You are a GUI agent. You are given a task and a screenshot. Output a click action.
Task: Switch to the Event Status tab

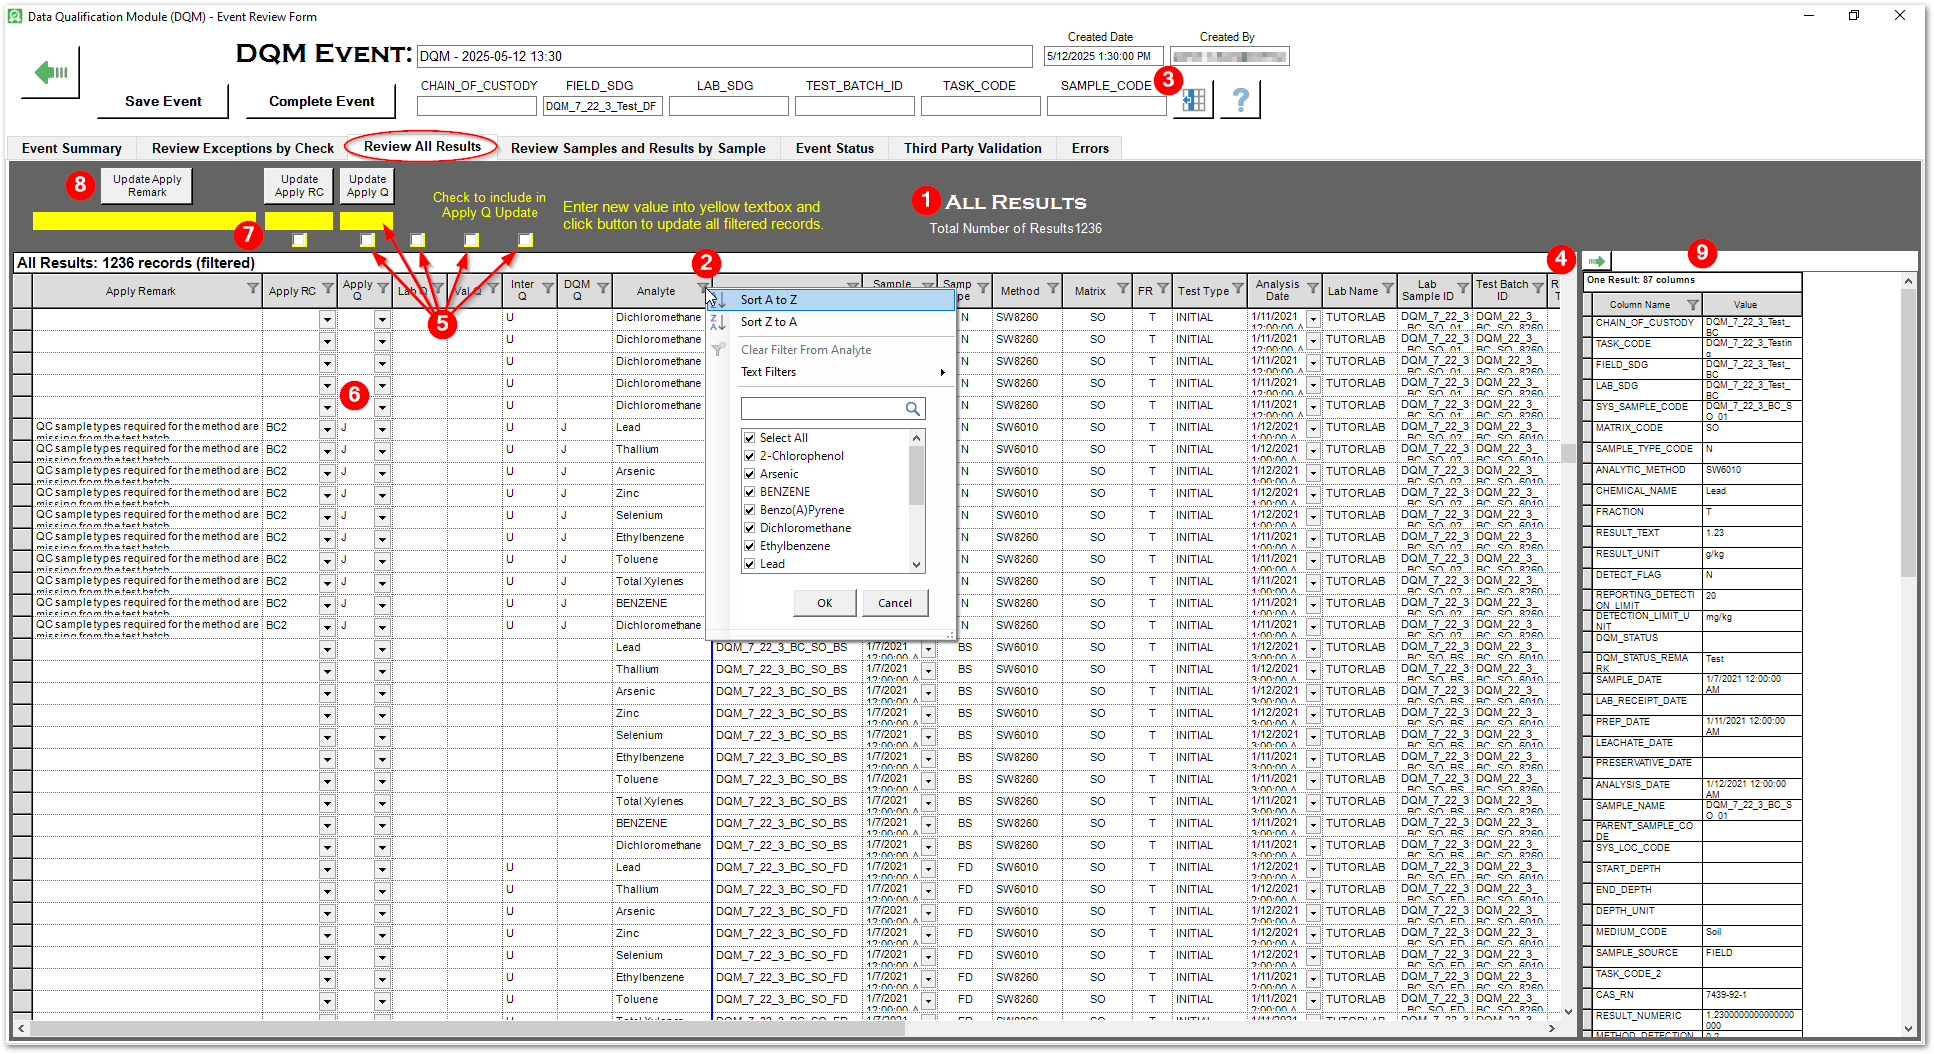pos(834,148)
